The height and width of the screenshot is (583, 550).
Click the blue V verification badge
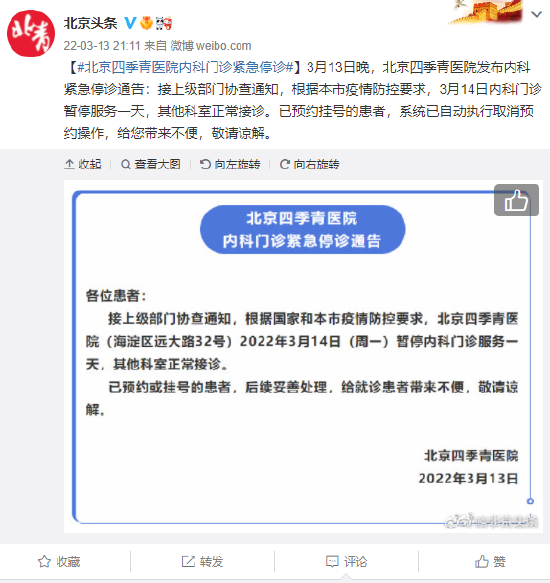(x=130, y=23)
